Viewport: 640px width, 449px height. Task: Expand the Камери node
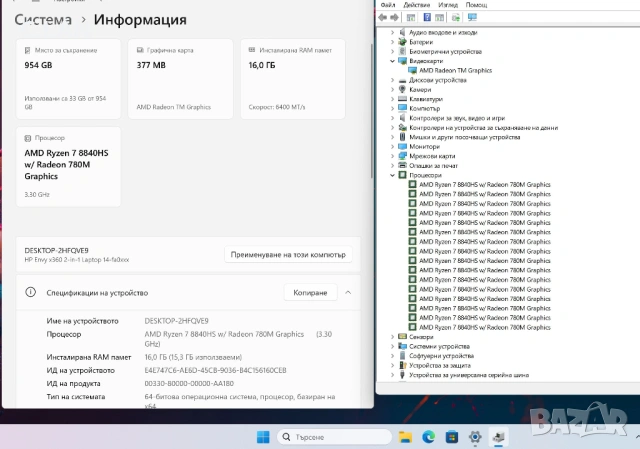[x=392, y=89]
